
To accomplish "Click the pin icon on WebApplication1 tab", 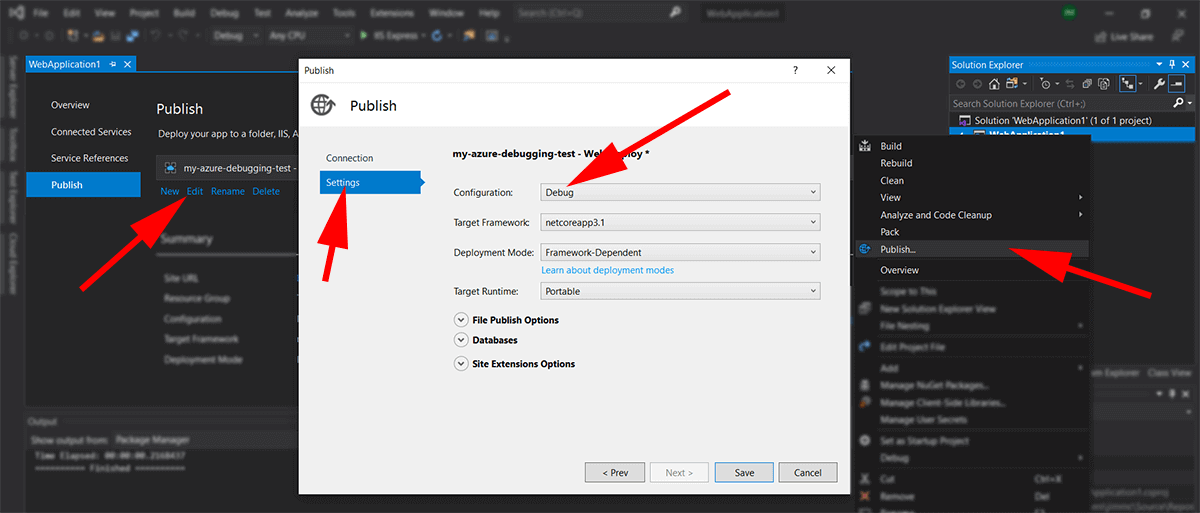I will 113,64.
